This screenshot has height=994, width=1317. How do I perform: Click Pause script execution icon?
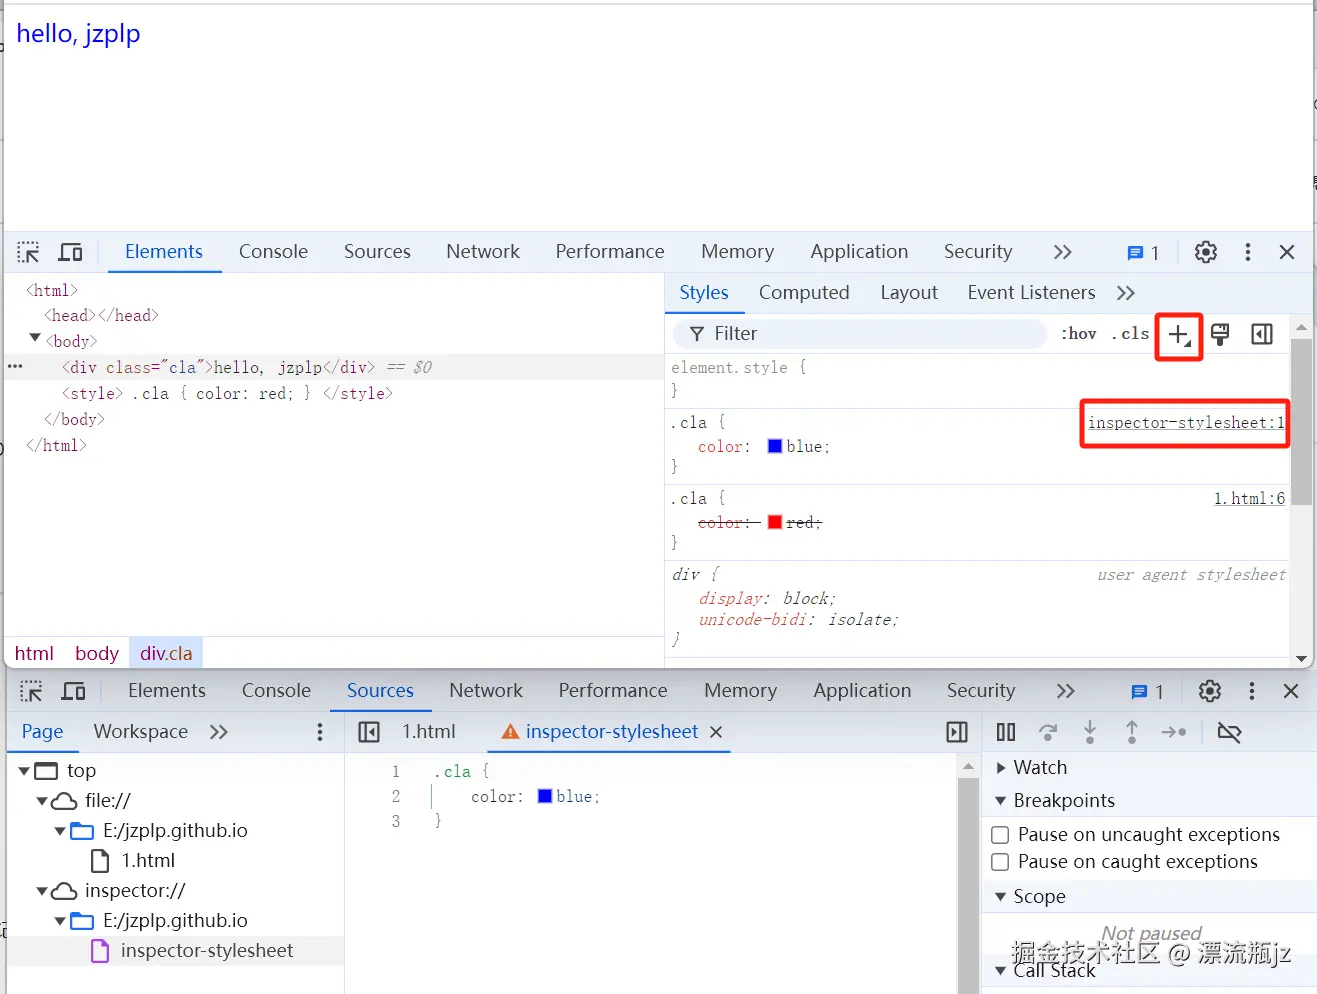pos(1006,732)
